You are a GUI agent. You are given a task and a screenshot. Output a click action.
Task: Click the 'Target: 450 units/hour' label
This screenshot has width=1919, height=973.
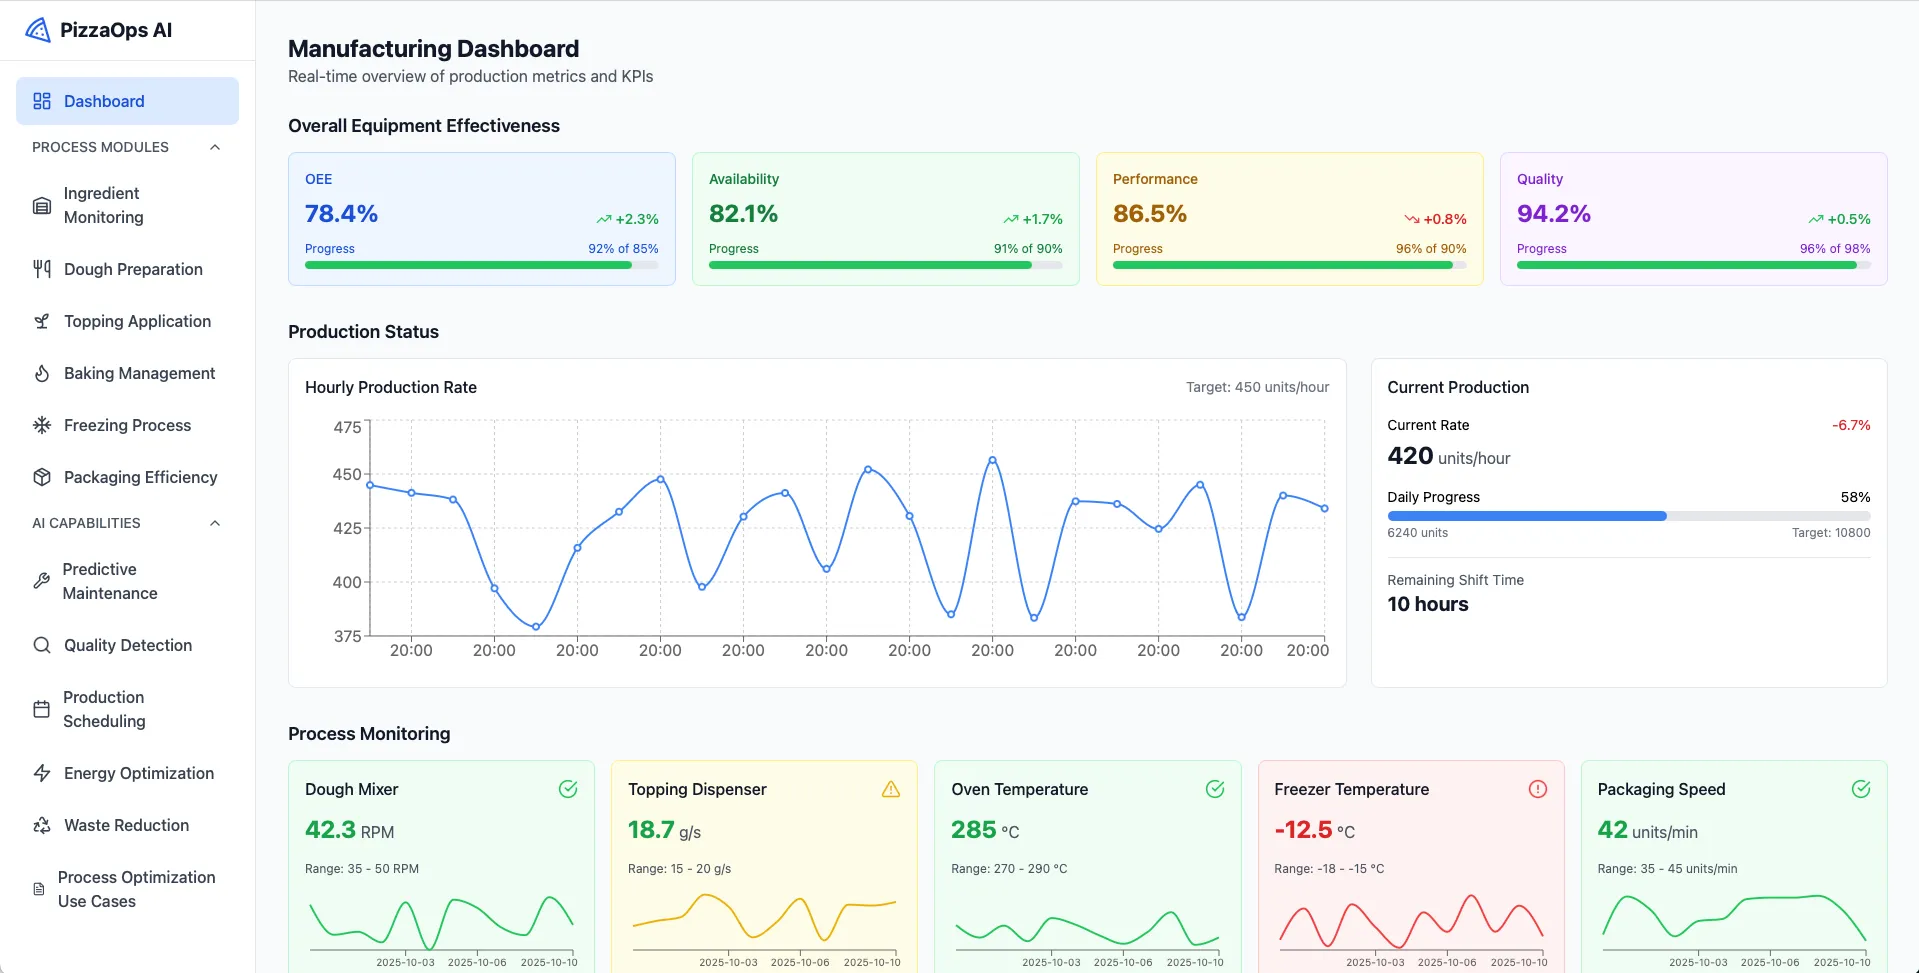pos(1258,387)
